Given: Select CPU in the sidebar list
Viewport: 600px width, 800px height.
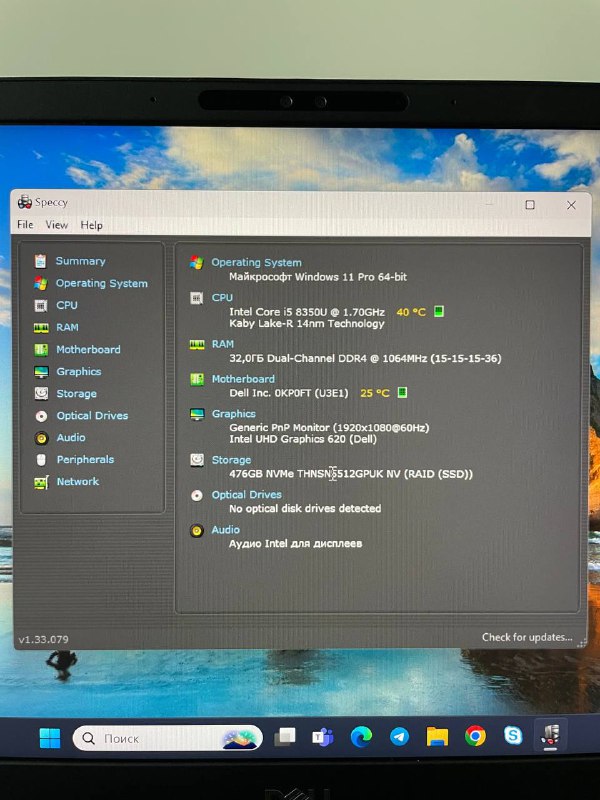Looking at the screenshot, I should 67,305.
